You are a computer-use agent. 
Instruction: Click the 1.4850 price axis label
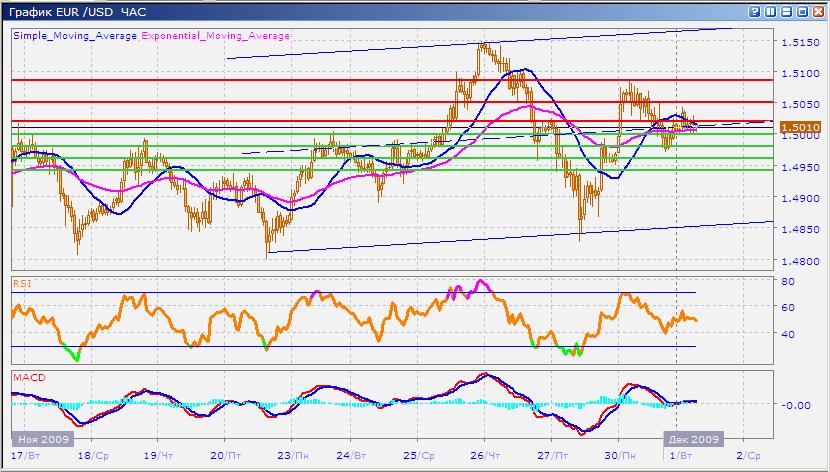coord(796,230)
